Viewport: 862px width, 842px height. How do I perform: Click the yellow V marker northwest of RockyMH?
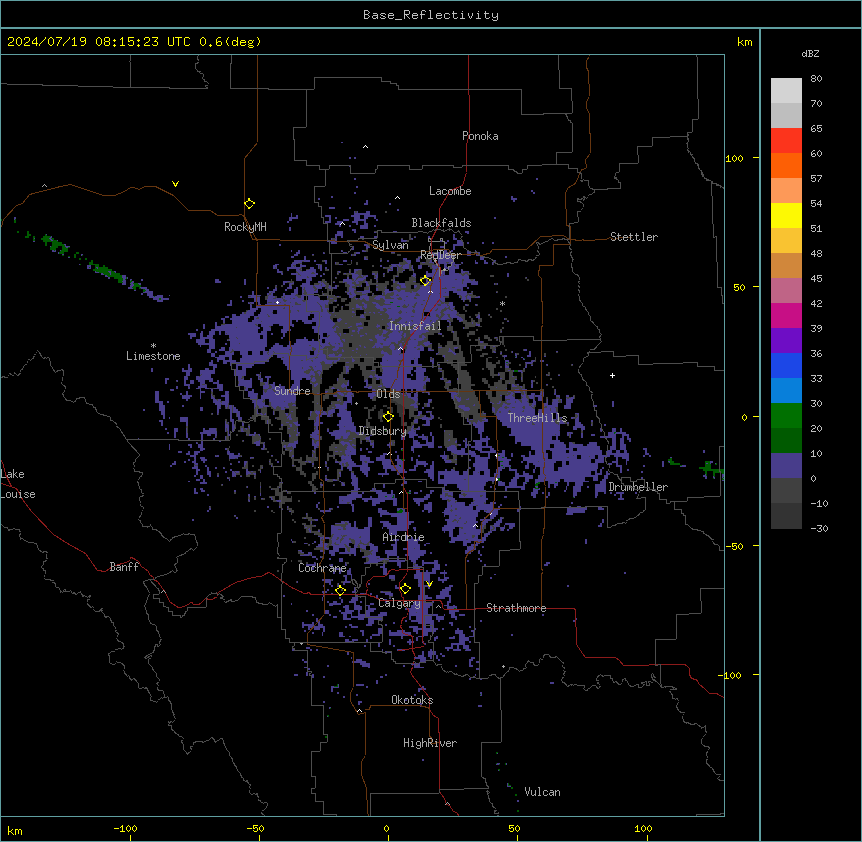pyautogui.click(x=175, y=184)
